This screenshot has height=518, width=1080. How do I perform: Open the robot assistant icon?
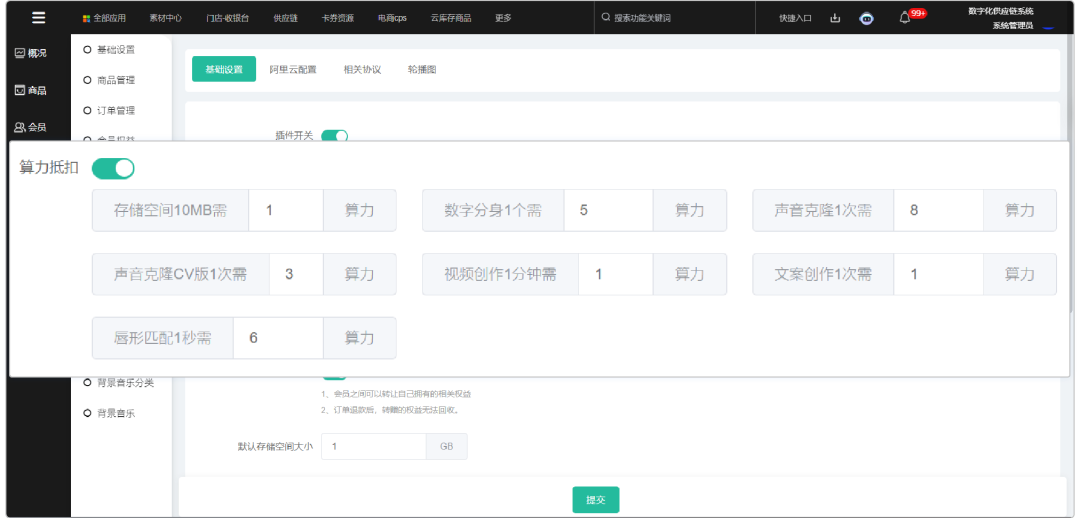[x=866, y=19]
